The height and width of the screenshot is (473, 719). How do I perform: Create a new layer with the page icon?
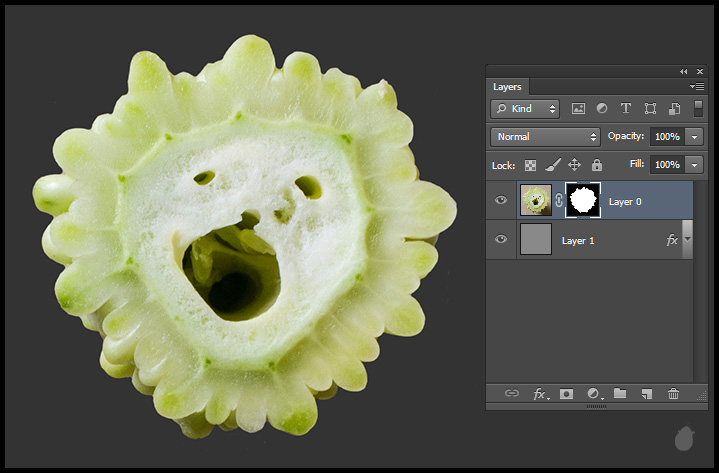(x=647, y=394)
